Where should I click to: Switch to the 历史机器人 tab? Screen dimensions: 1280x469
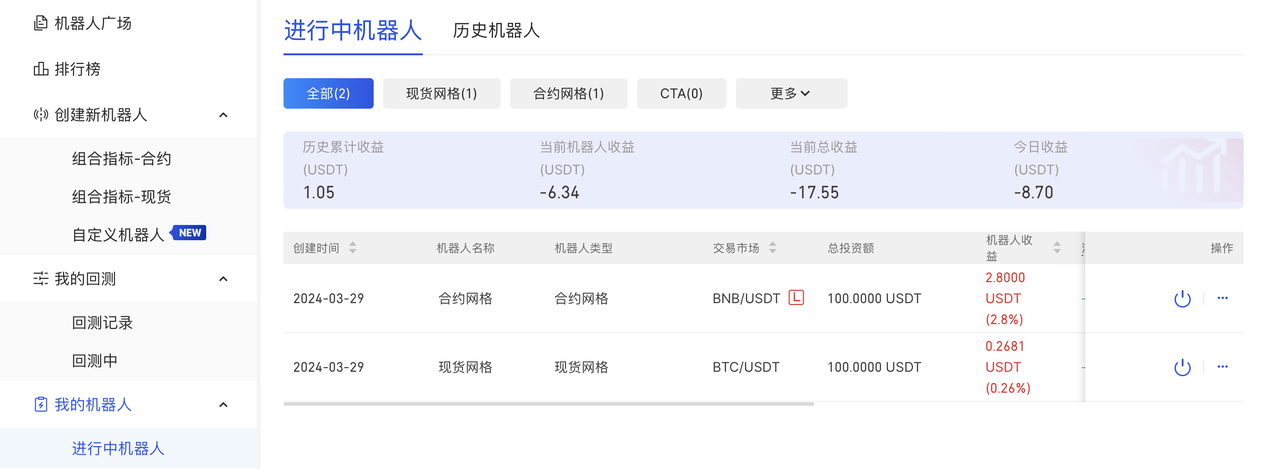pyautogui.click(x=496, y=31)
